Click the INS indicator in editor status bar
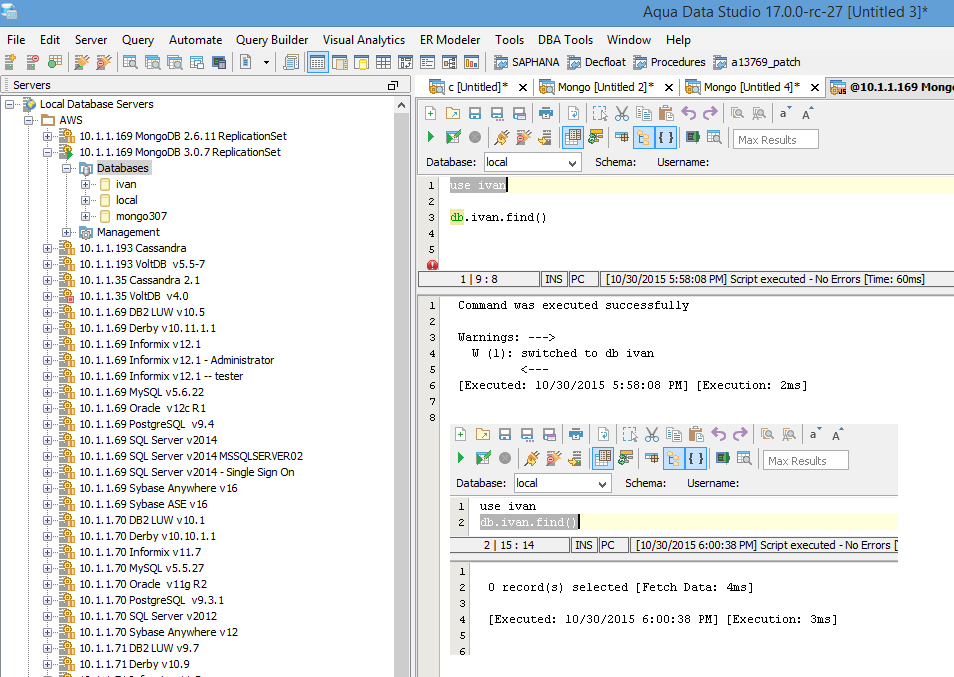954x677 pixels. click(554, 279)
